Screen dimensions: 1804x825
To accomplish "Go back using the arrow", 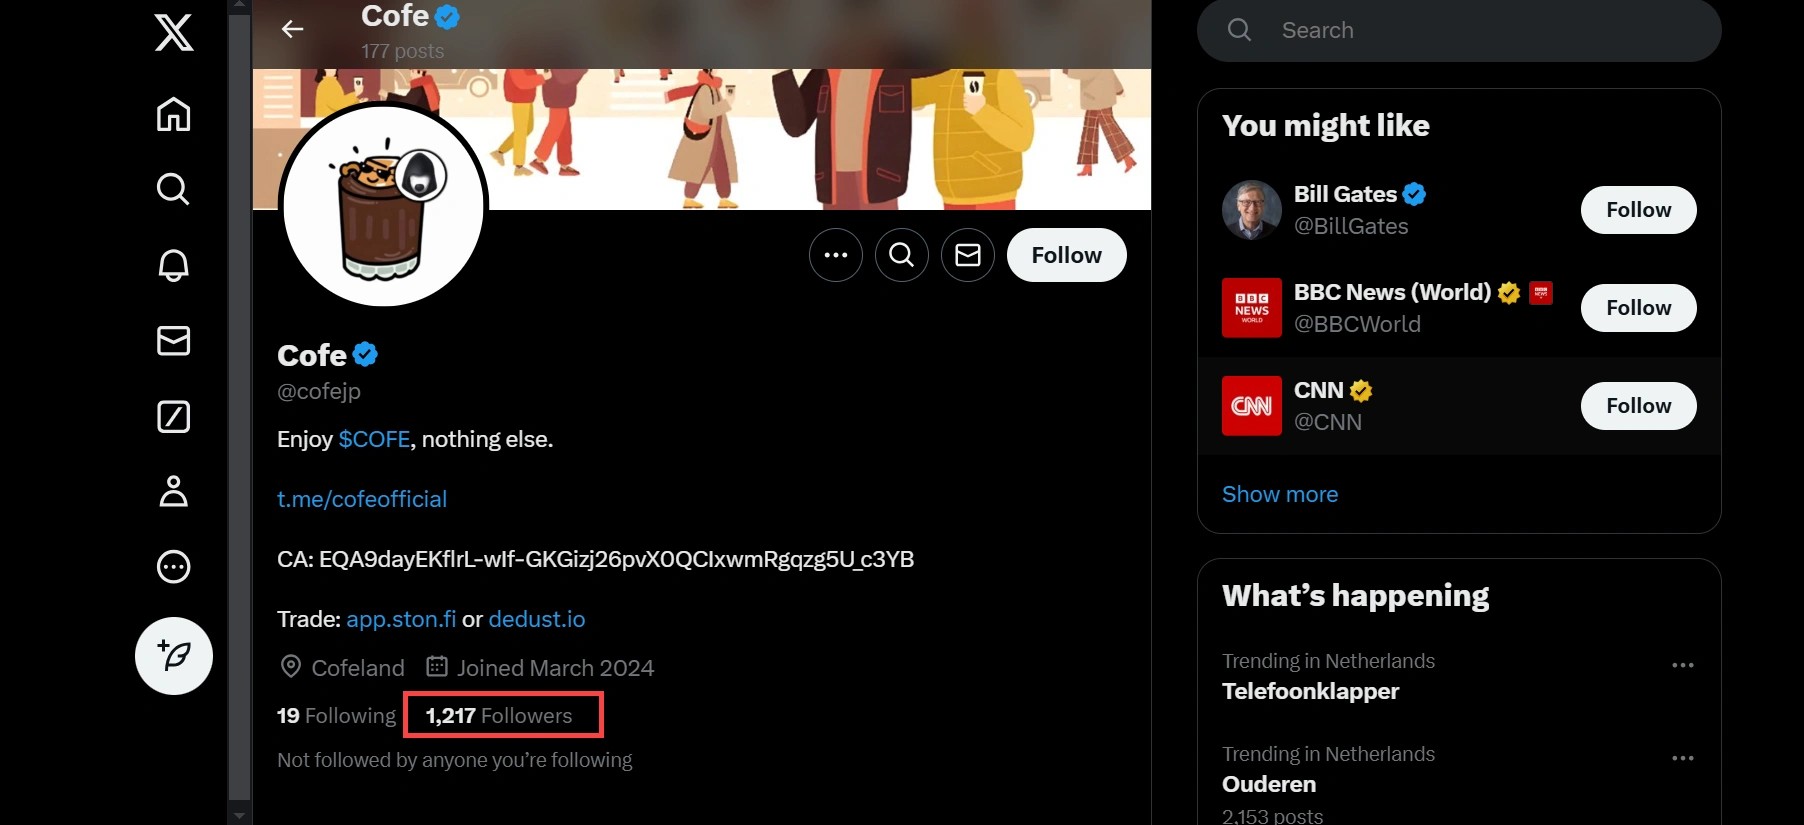I will (x=292, y=29).
